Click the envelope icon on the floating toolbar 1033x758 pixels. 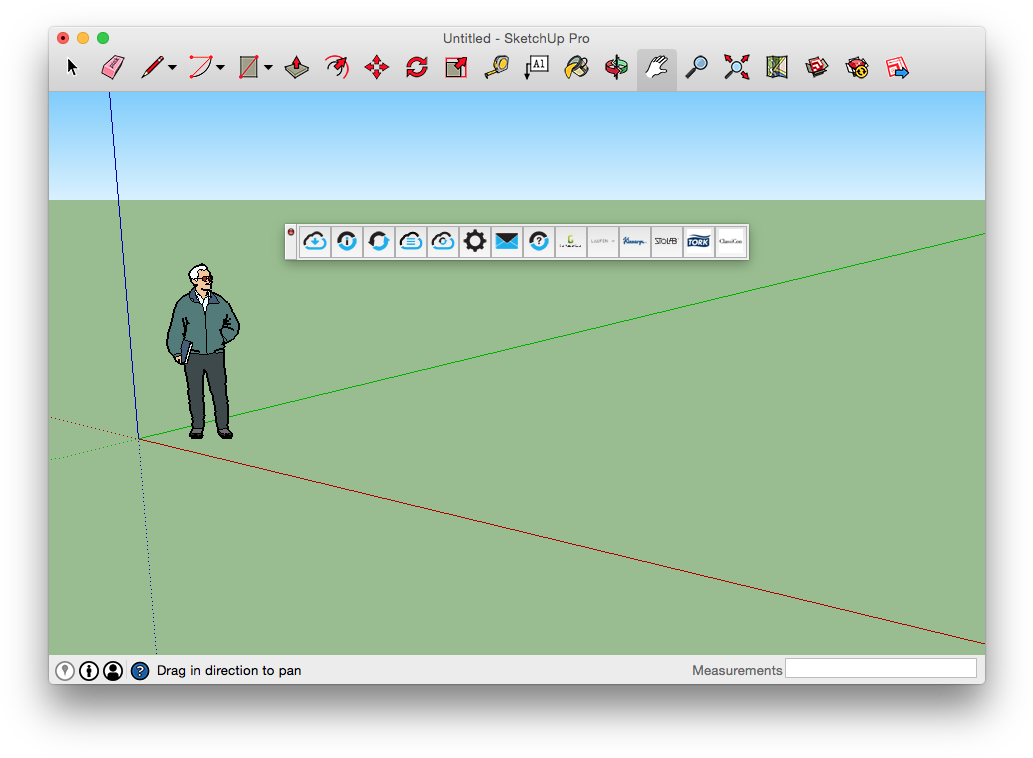click(x=506, y=241)
